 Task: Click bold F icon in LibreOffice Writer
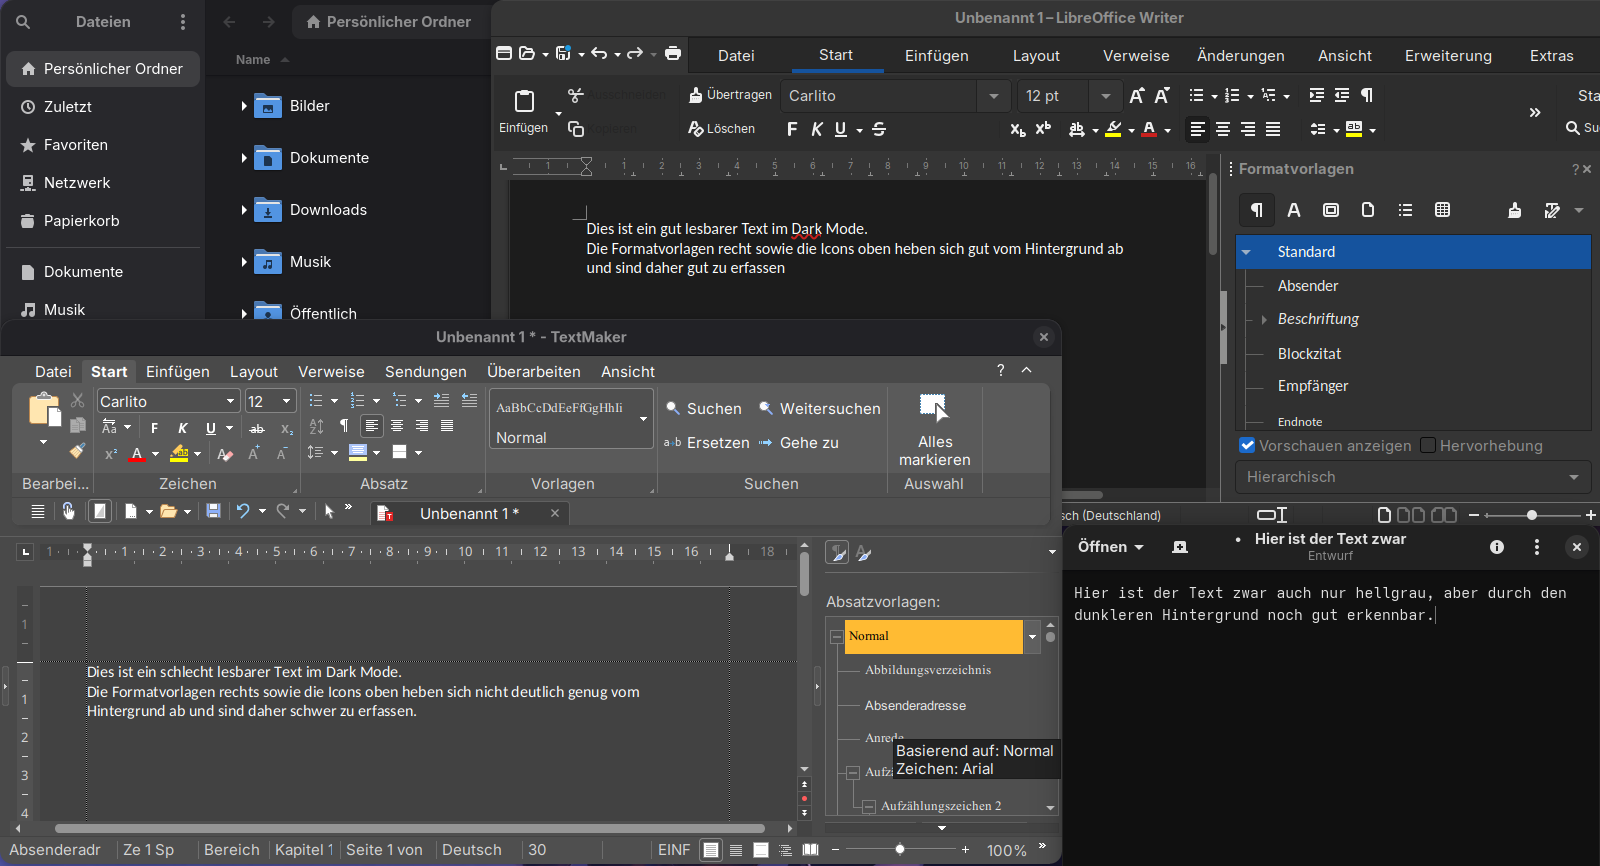792,129
